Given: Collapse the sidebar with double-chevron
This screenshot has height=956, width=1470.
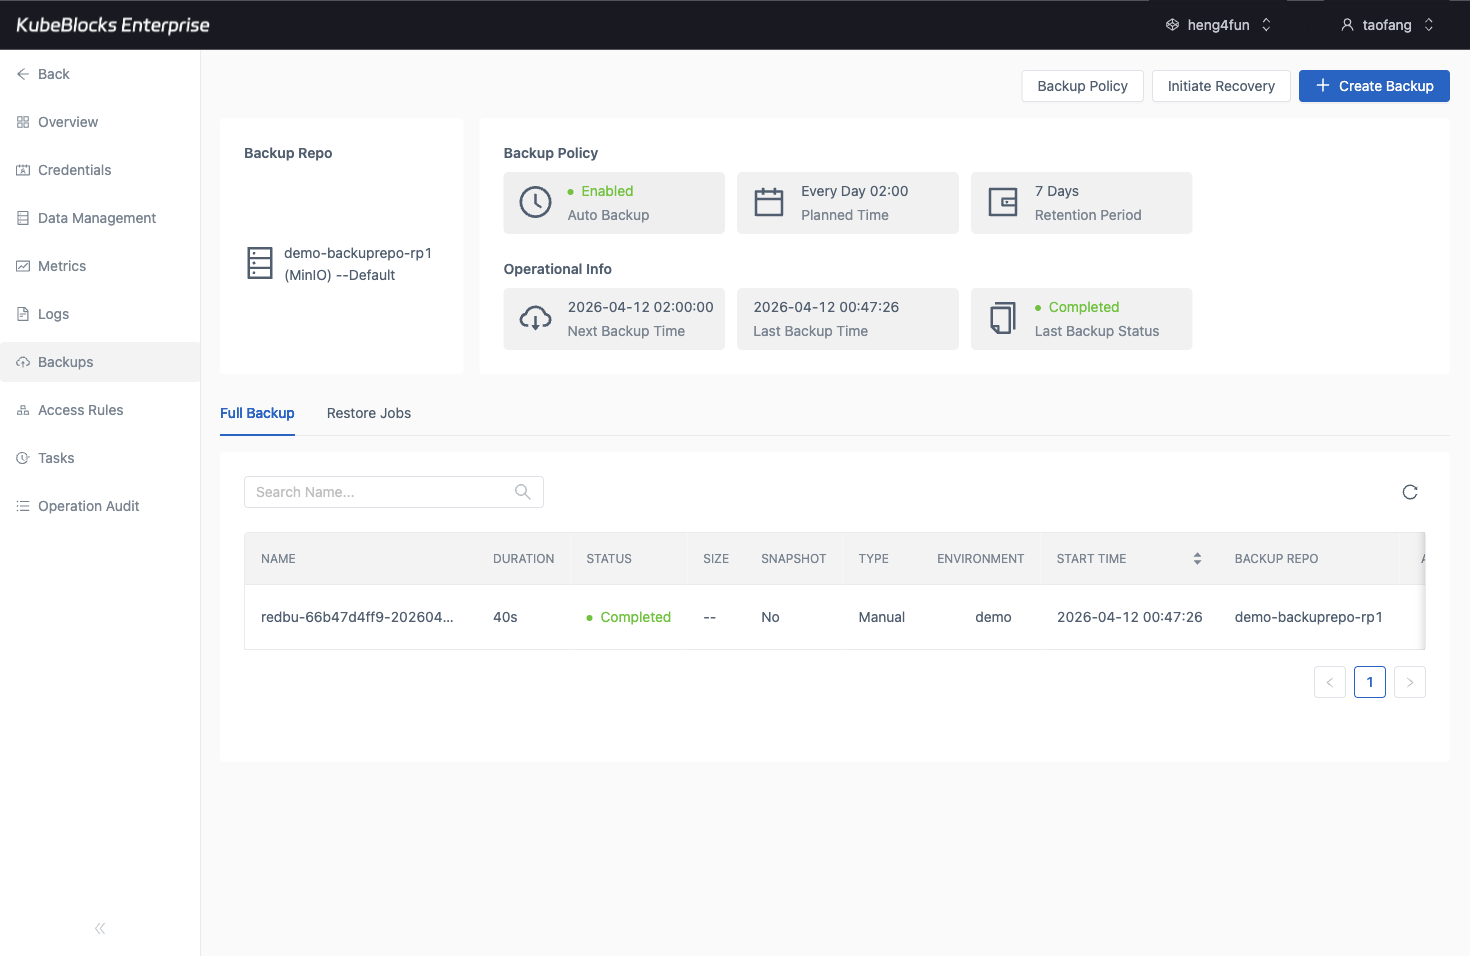Looking at the screenshot, I should pyautogui.click(x=100, y=929).
